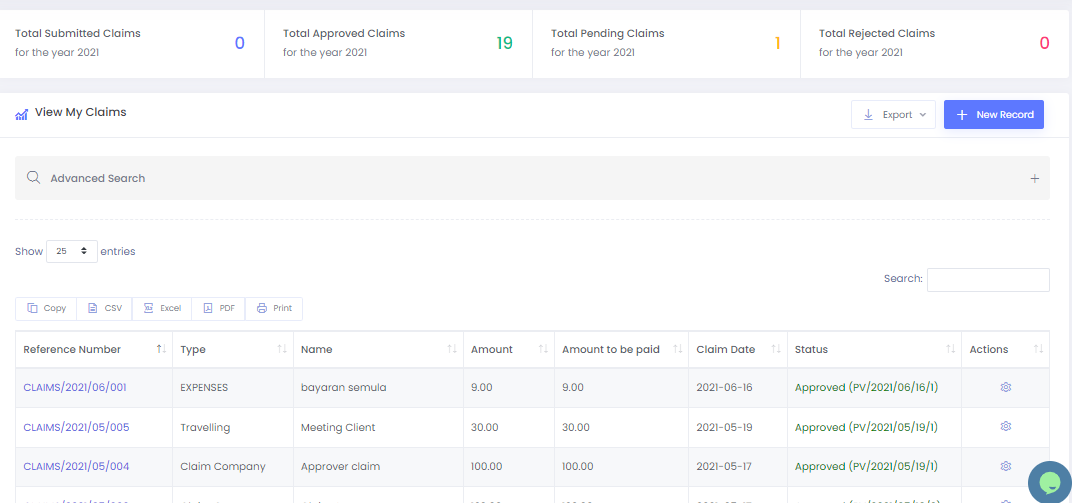Open claim CLAIMS/2021/06/001 link
The height and width of the screenshot is (503, 1072).
point(75,388)
